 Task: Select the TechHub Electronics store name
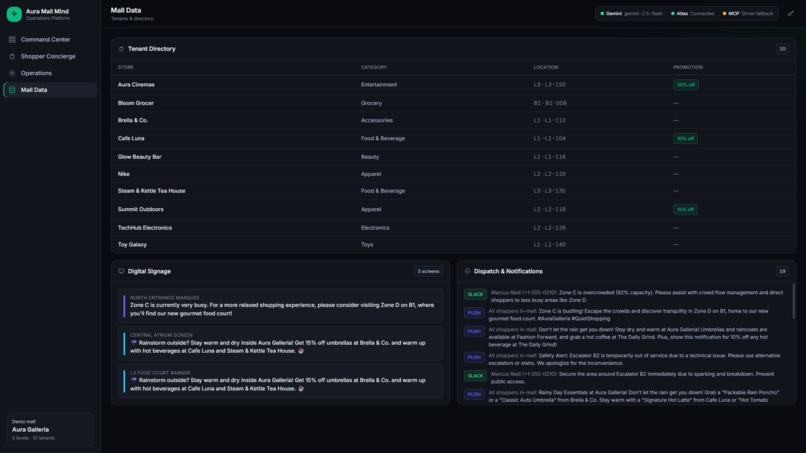click(x=144, y=228)
